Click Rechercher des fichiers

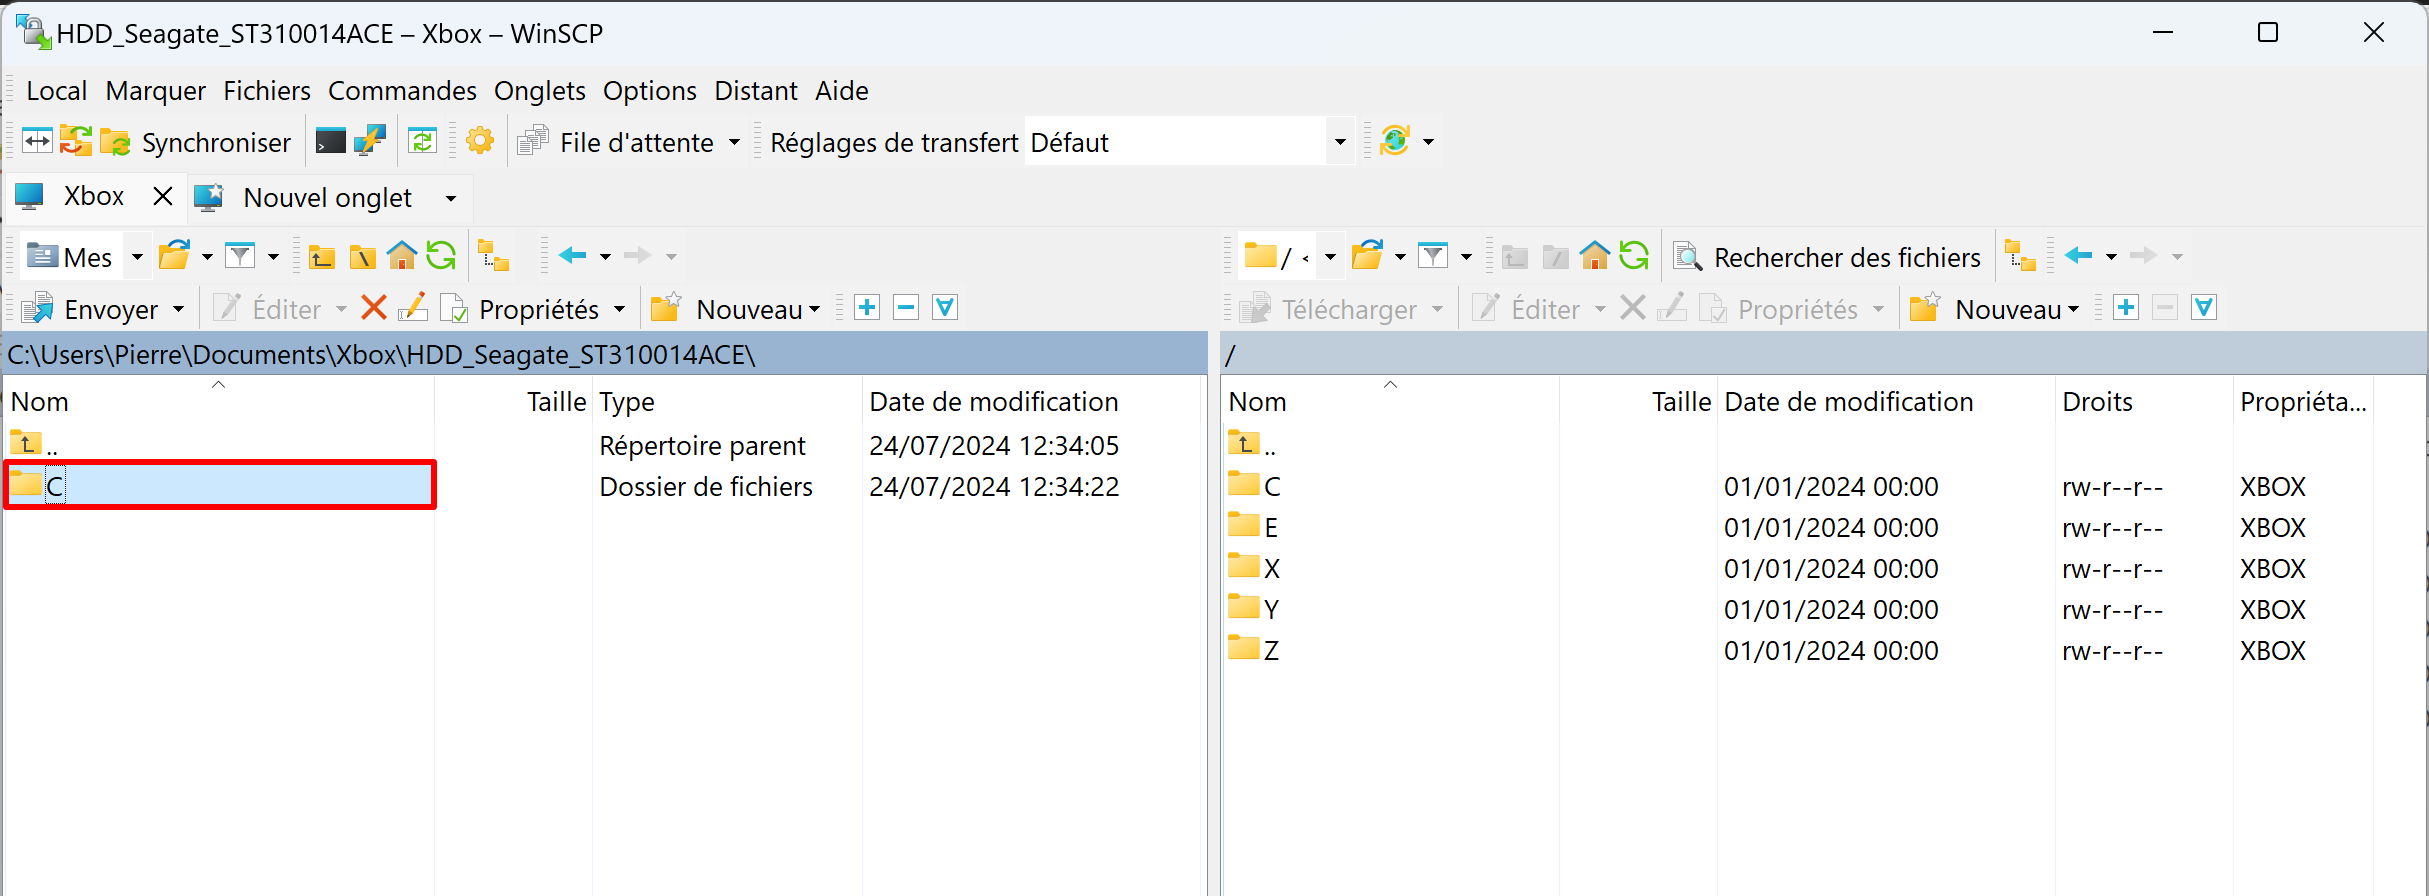pos(1828,257)
